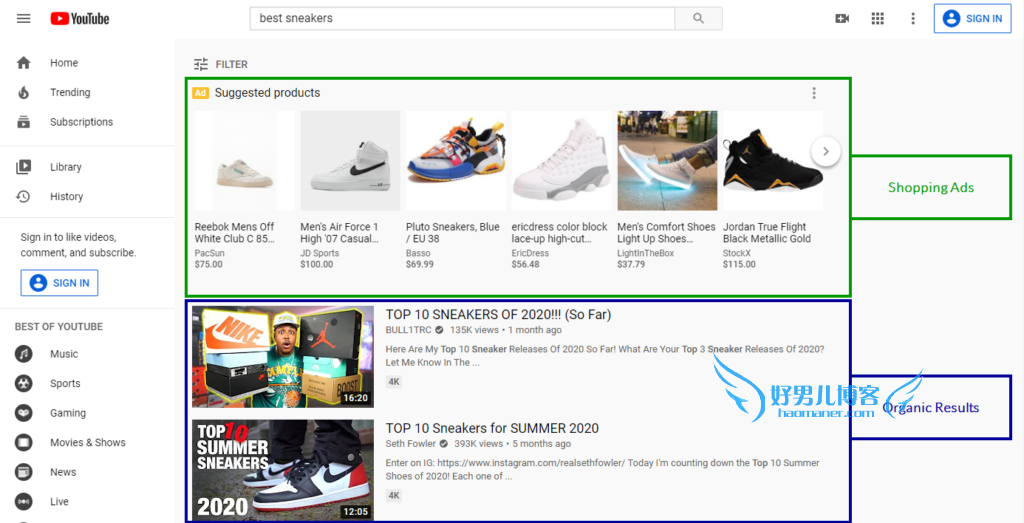Screen dimensions: 1024x523
Task: Open the create video camera icon
Action: pyautogui.click(x=842, y=18)
